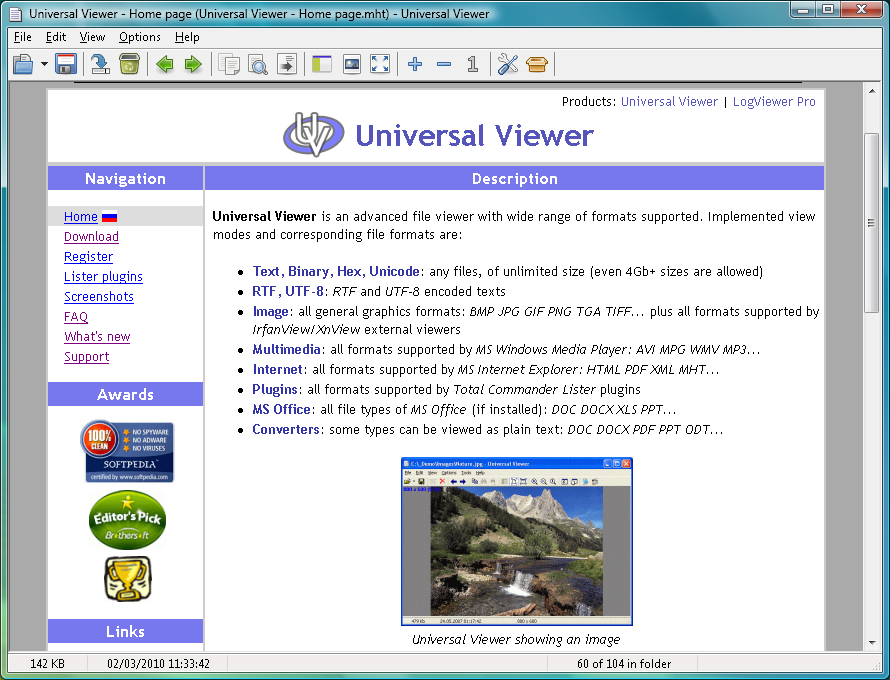Screen dimensions: 890x680
Task: Open the What's new link
Action: [x=97, y=337]
